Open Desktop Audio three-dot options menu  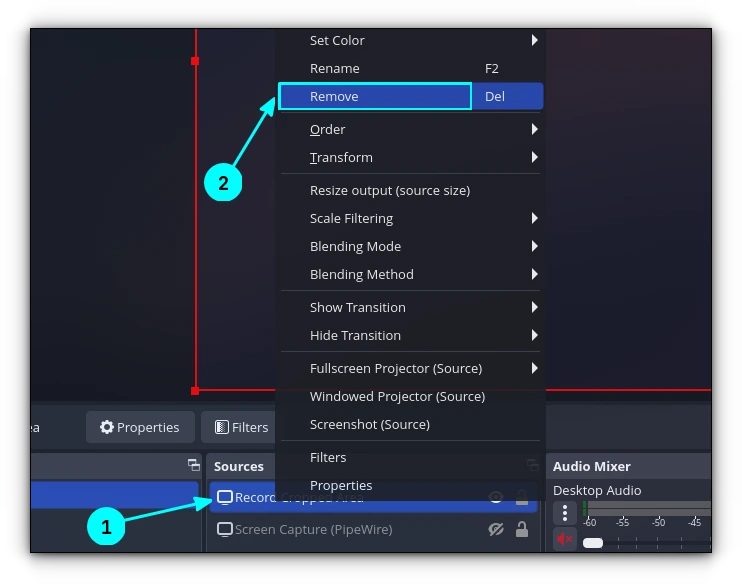(x=565, y=513)
